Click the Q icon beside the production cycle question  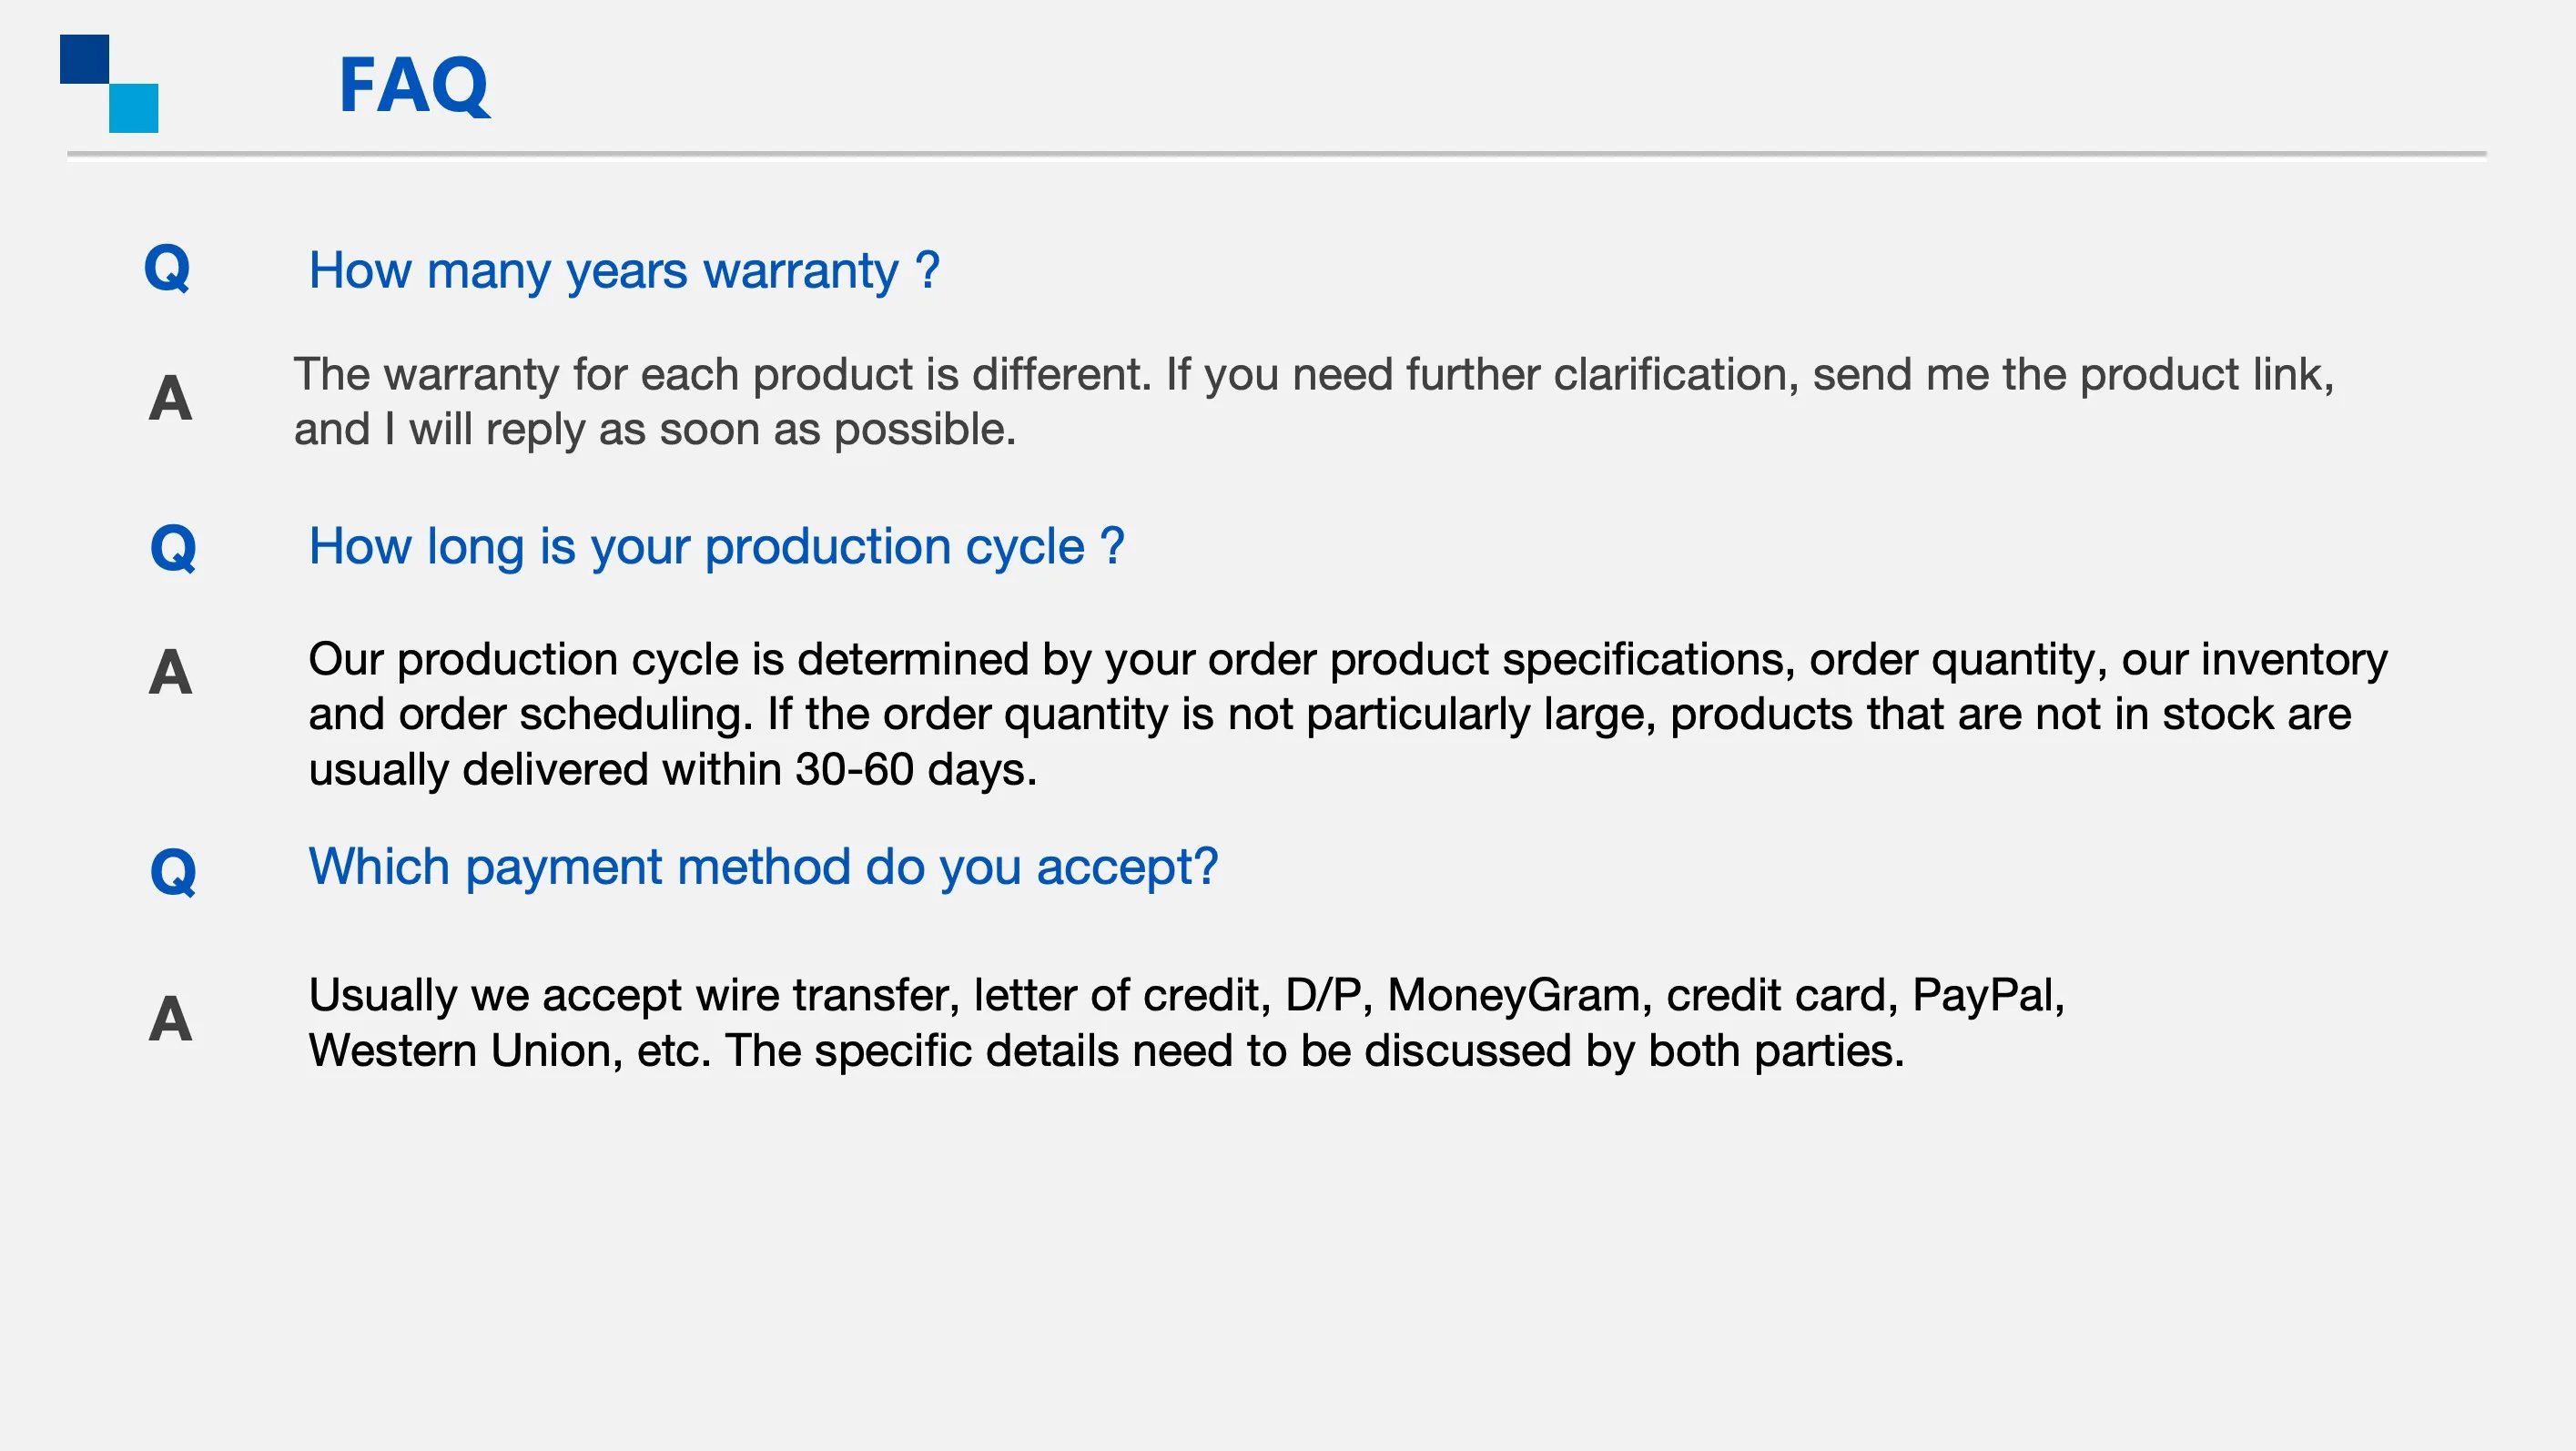pyautogui.click(x=173, y=548)
